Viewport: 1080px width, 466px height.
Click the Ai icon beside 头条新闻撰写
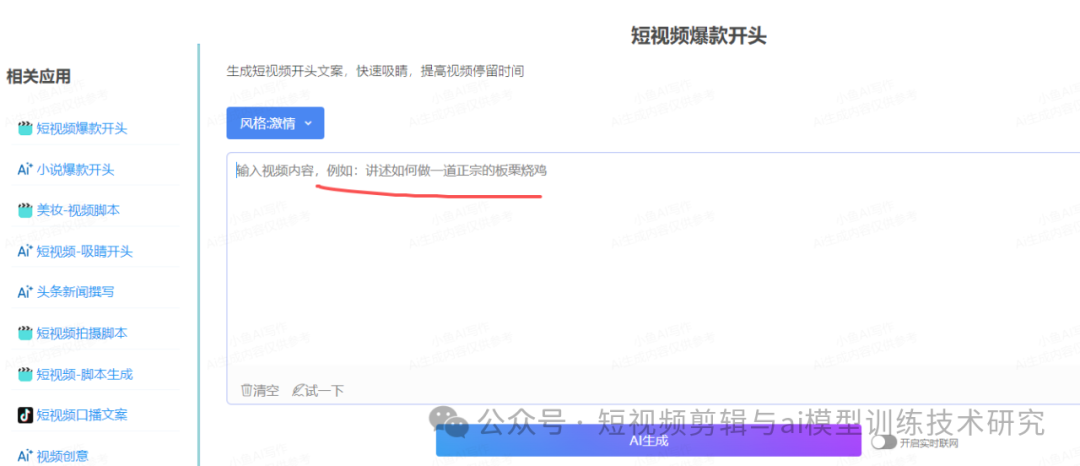click(x=25, y=292)
